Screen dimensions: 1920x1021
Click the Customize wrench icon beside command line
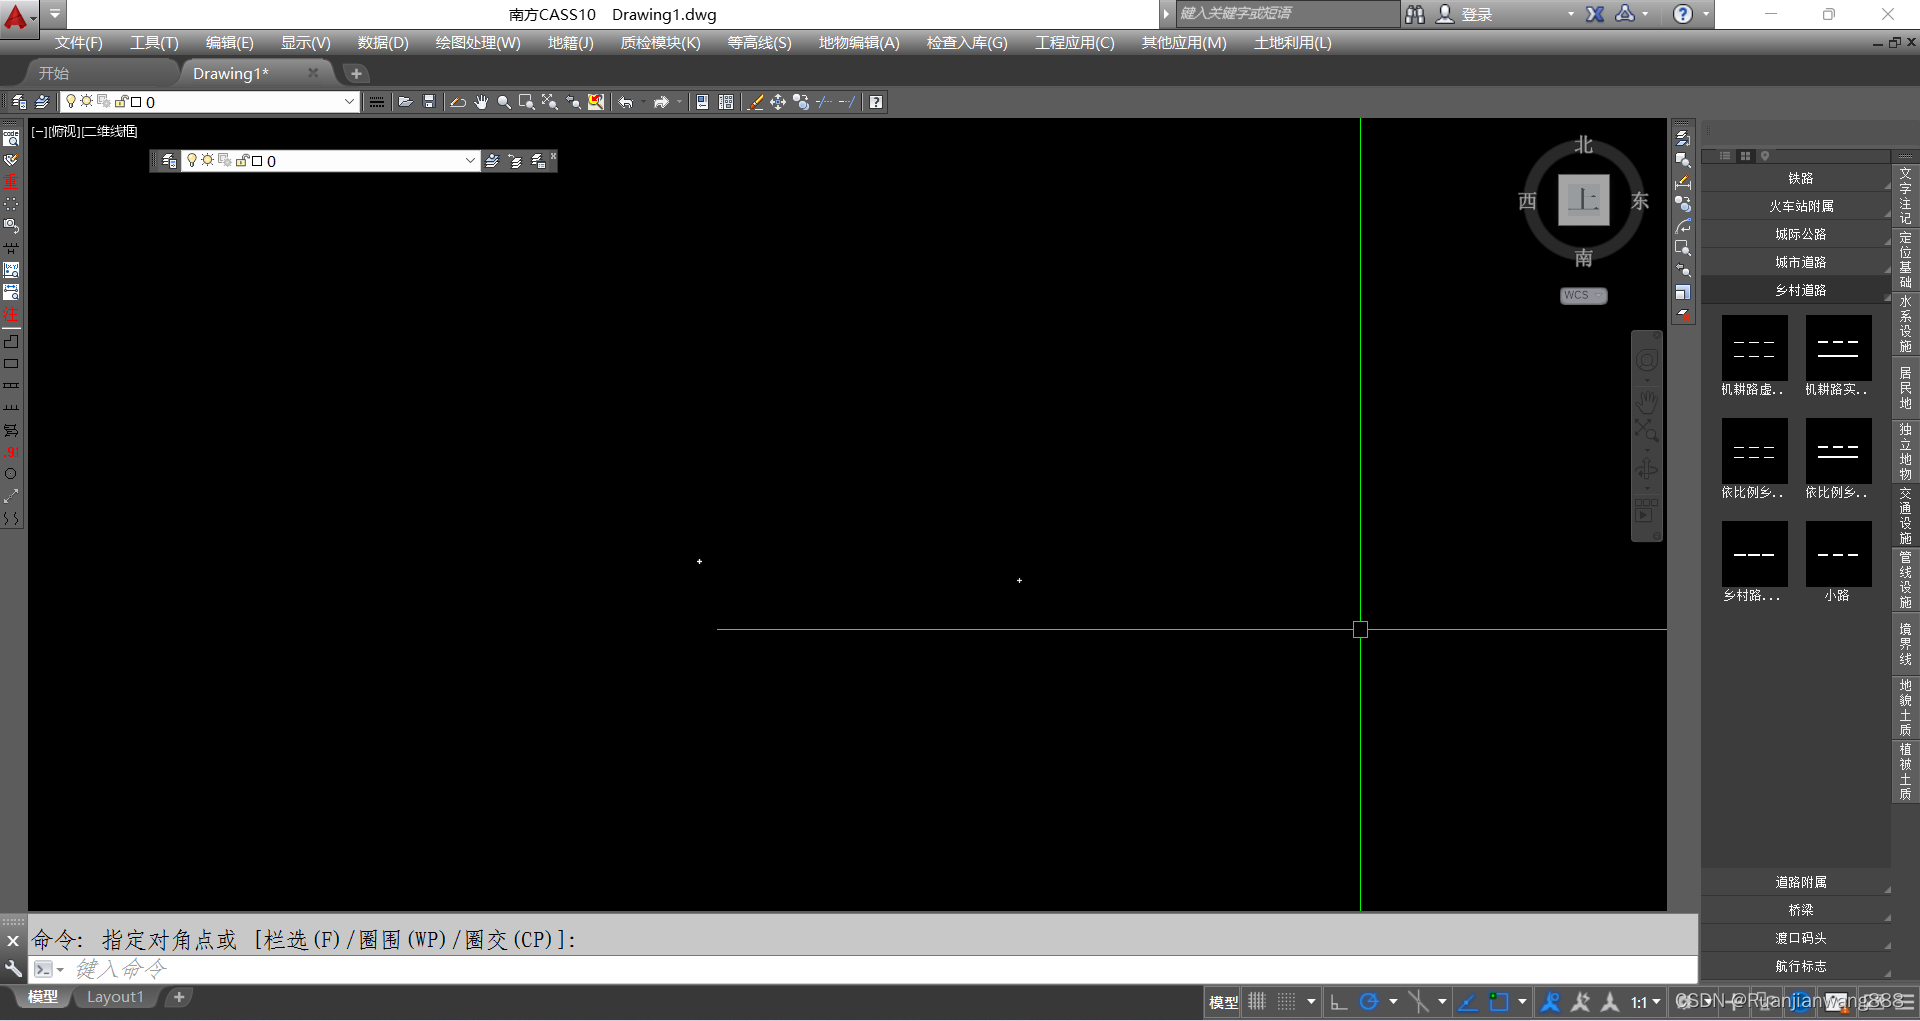[x=13, y=969]
